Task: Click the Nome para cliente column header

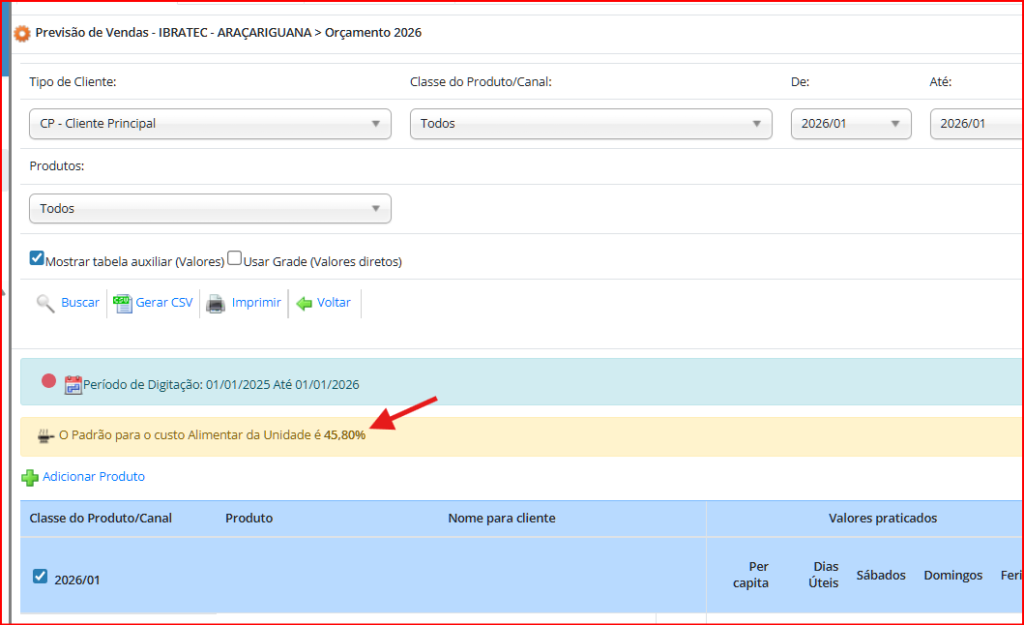Action: [x=501, y=518]
